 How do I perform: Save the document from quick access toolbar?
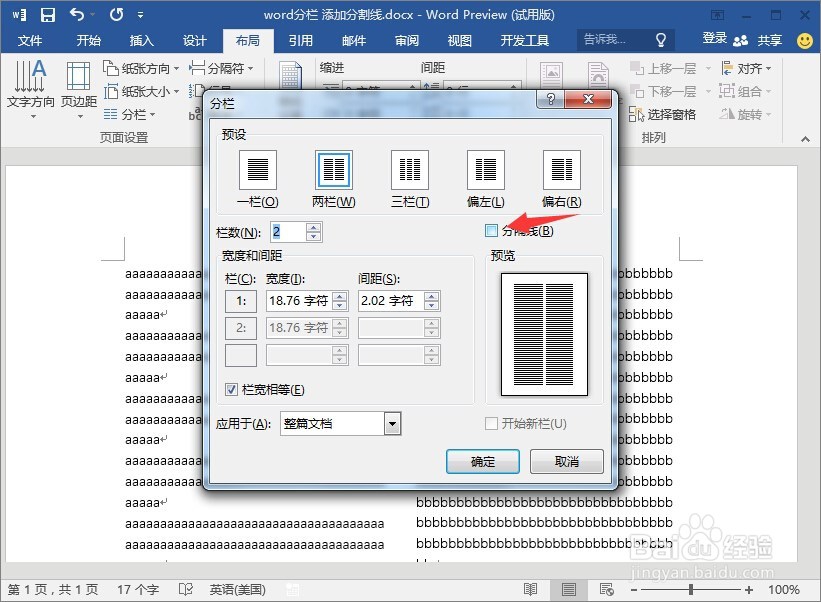coord(48,15)
